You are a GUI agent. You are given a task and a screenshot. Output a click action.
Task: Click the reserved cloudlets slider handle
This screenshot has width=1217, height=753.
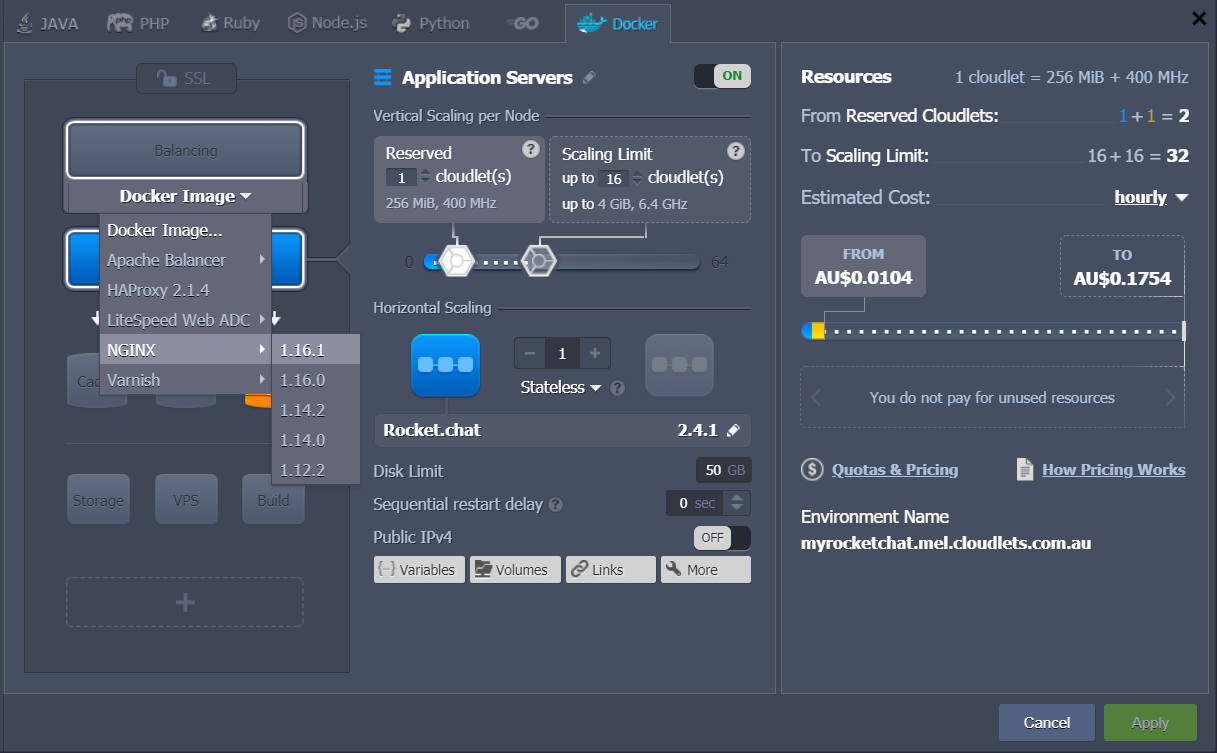pyautogui.click(x=456, y=262)
